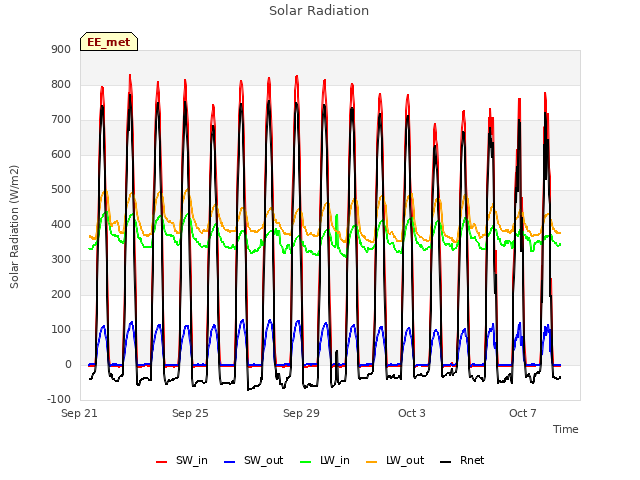Click the 600 y-axis tick label
The image size is (640, 480).
click(61, 155)
